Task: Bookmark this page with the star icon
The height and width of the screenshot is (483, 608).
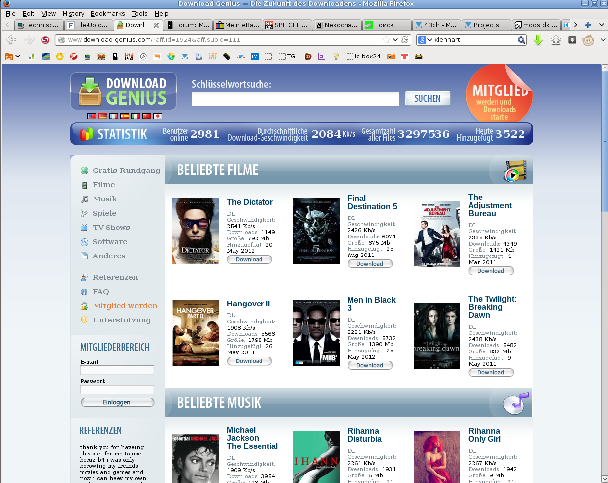Action: tap(386, 40)
